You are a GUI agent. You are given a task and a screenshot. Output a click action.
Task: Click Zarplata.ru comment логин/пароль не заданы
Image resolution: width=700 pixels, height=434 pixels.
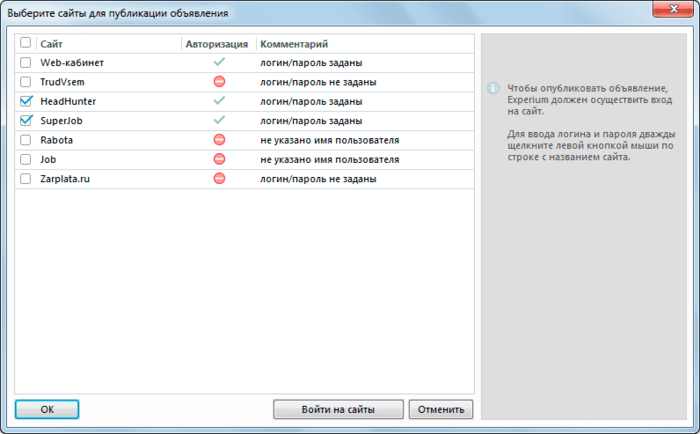tap(318, 179)
